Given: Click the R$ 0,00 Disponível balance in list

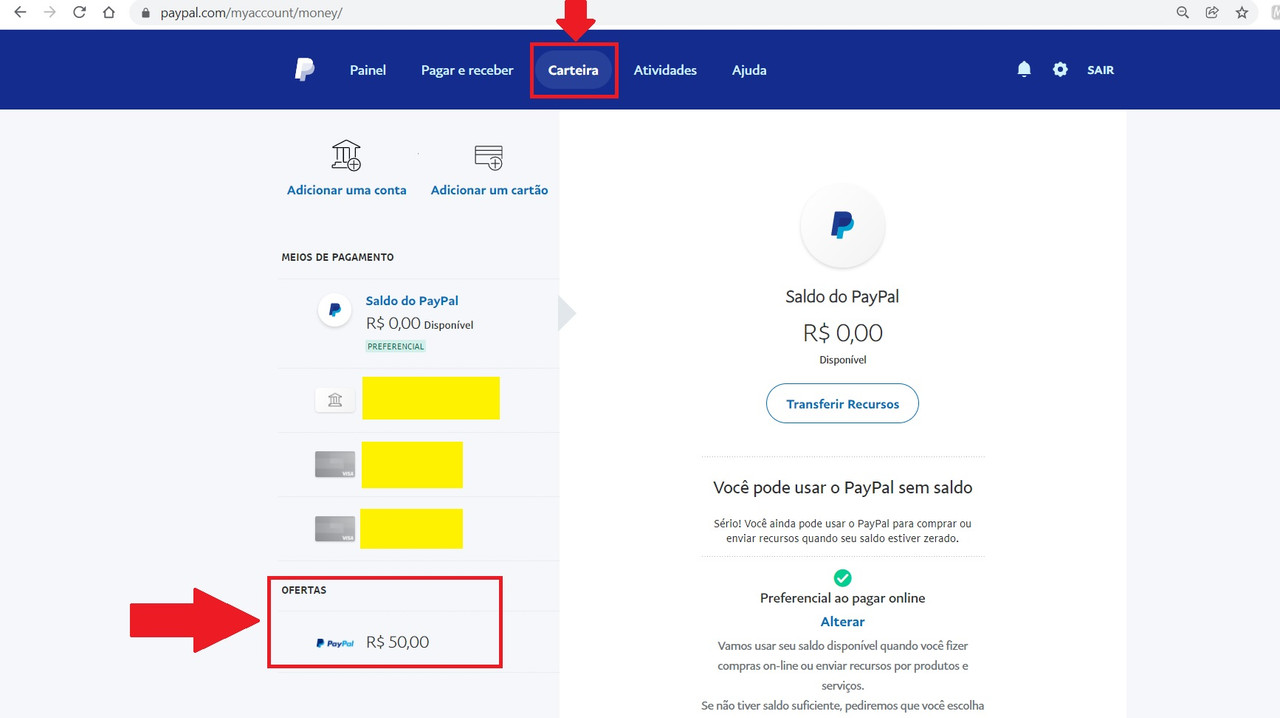Looking at the screenshot, I should [419, 324].
